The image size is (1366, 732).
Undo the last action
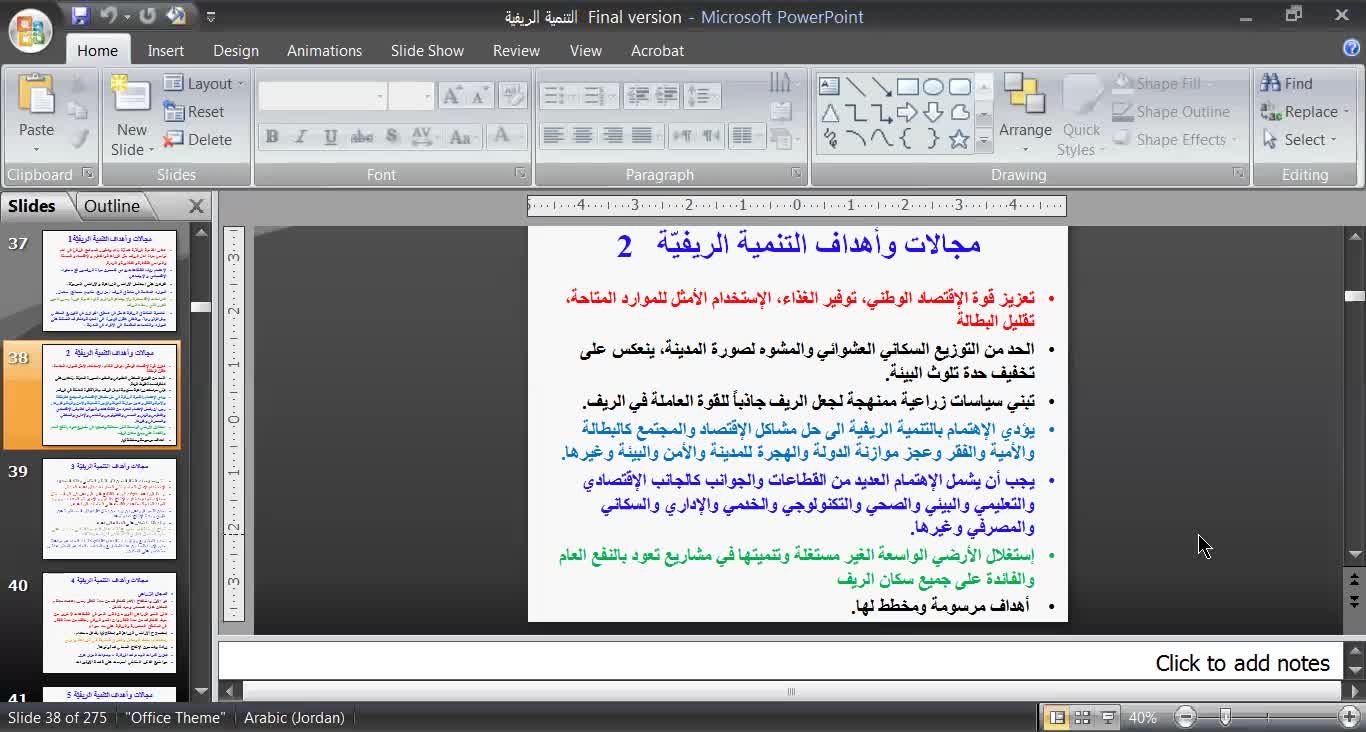coord(109,16)
